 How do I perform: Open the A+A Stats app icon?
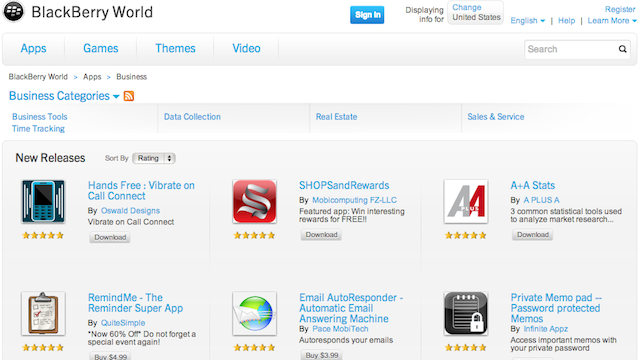[466, 202]
